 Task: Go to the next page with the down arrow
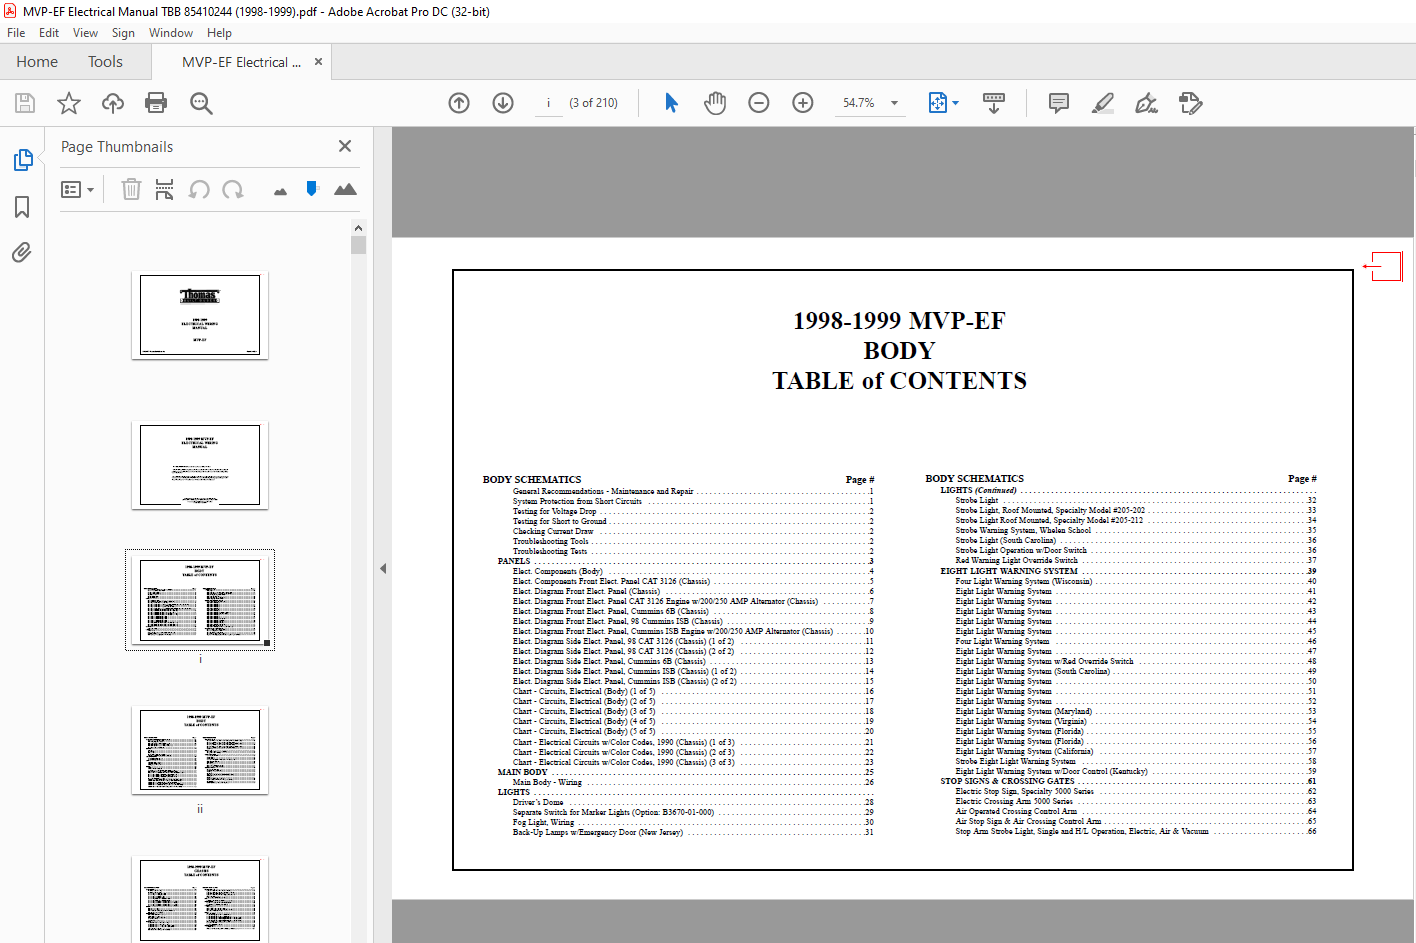point(503,103)
